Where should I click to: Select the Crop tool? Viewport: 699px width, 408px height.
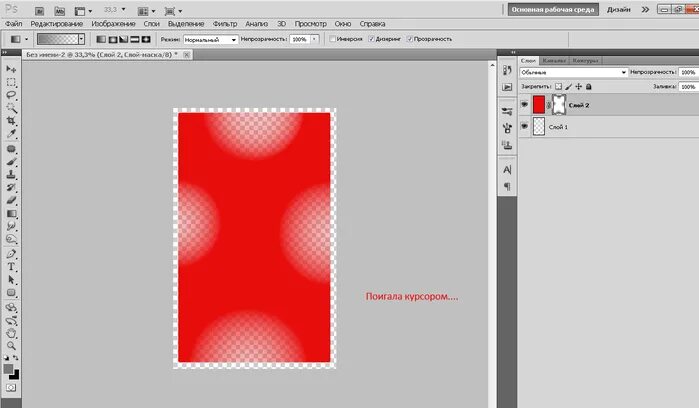click(x=11, y=121)
